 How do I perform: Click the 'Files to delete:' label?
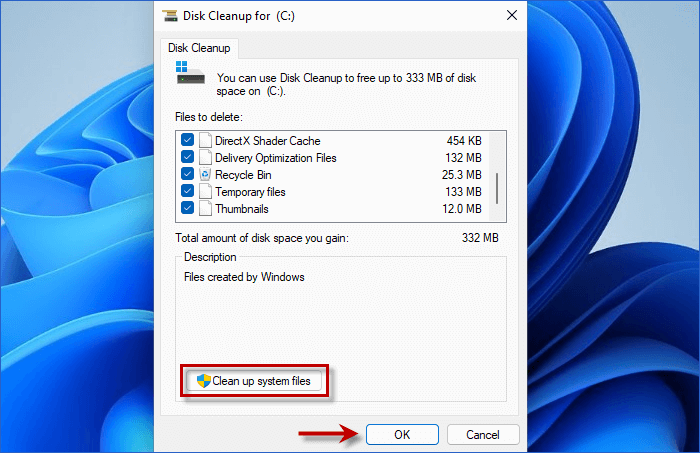[x=208, y=117]
